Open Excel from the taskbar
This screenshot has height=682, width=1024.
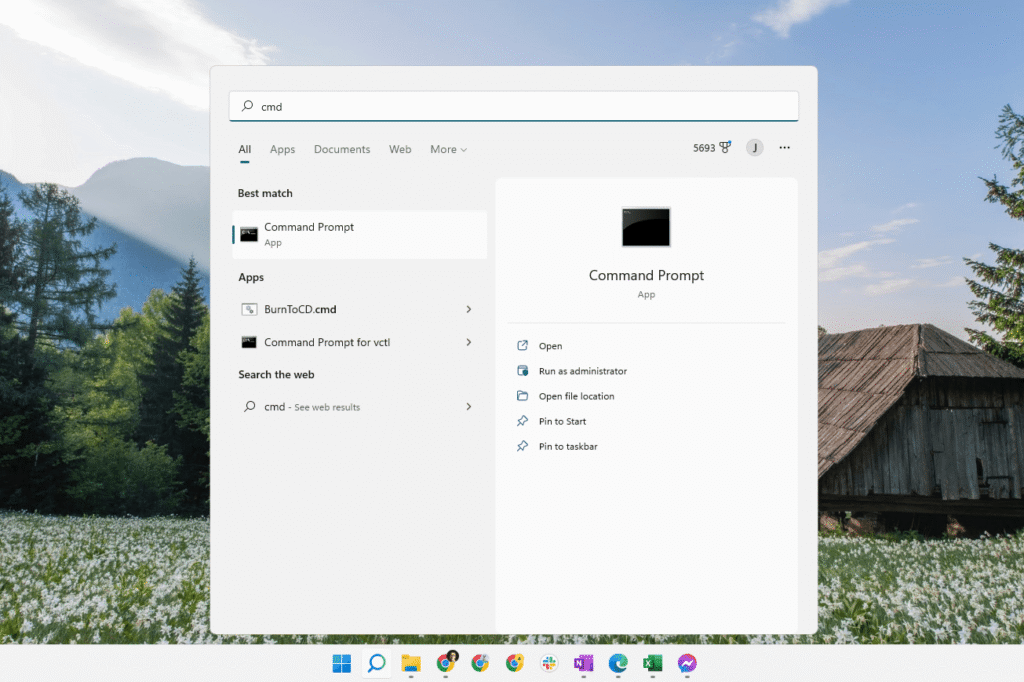(x=652, y=663)
